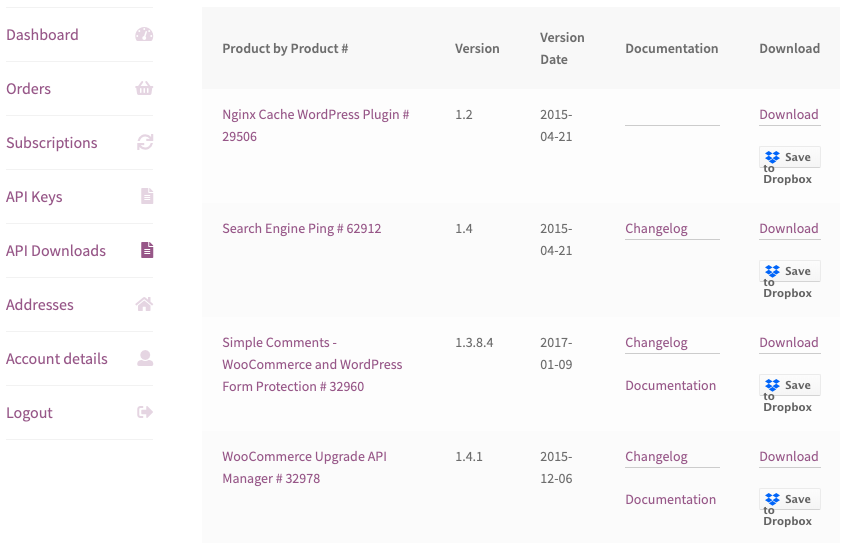Screen dimensions: 845x543
Task: Go to the Subscriptions section
Action: [x=52, y=143]
